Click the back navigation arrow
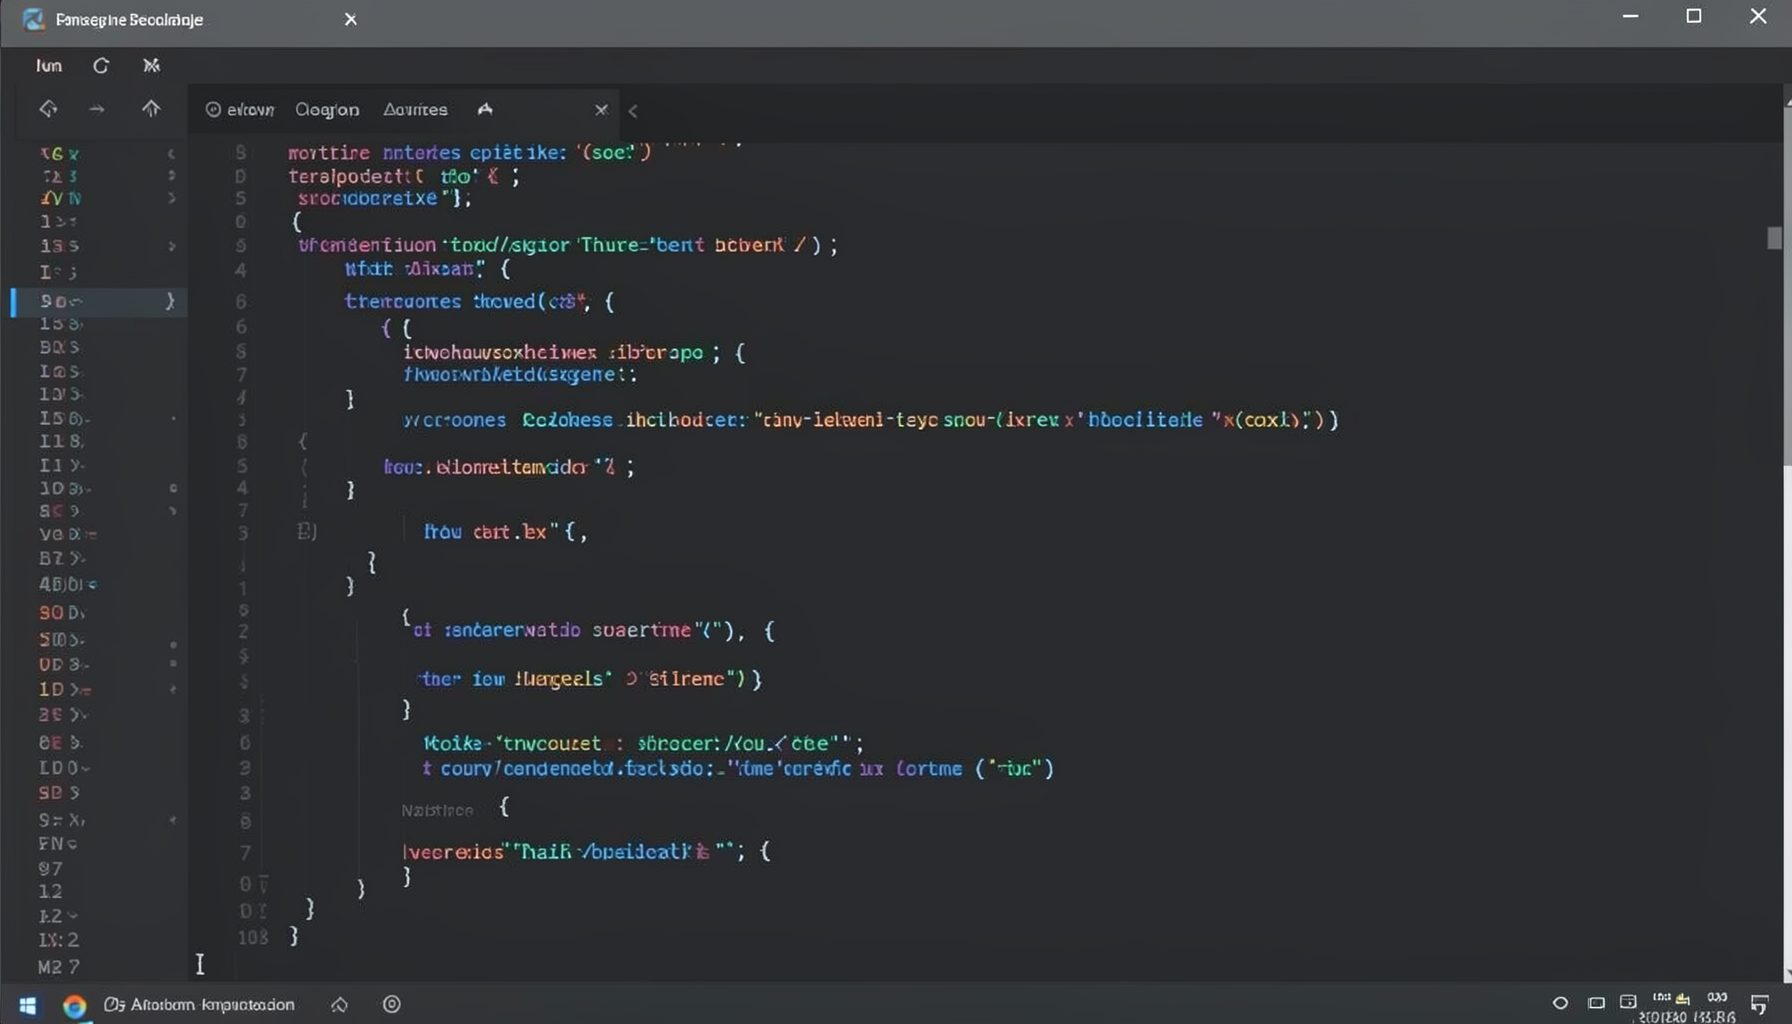 coord(48,108)
